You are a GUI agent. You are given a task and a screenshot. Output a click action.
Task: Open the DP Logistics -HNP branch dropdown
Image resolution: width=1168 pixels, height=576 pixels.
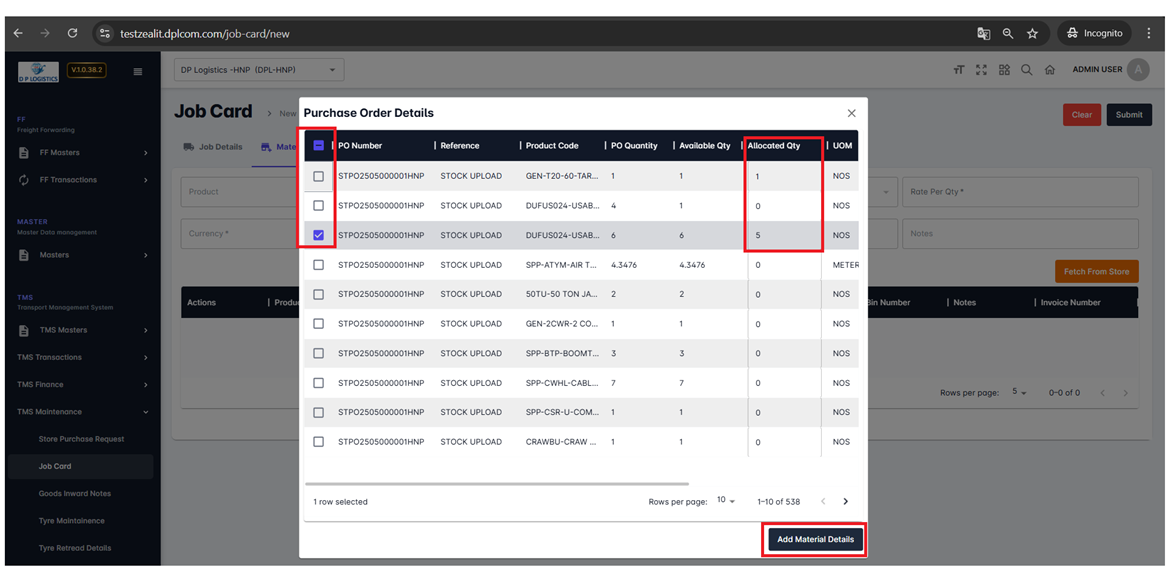(x=259, y=70)
